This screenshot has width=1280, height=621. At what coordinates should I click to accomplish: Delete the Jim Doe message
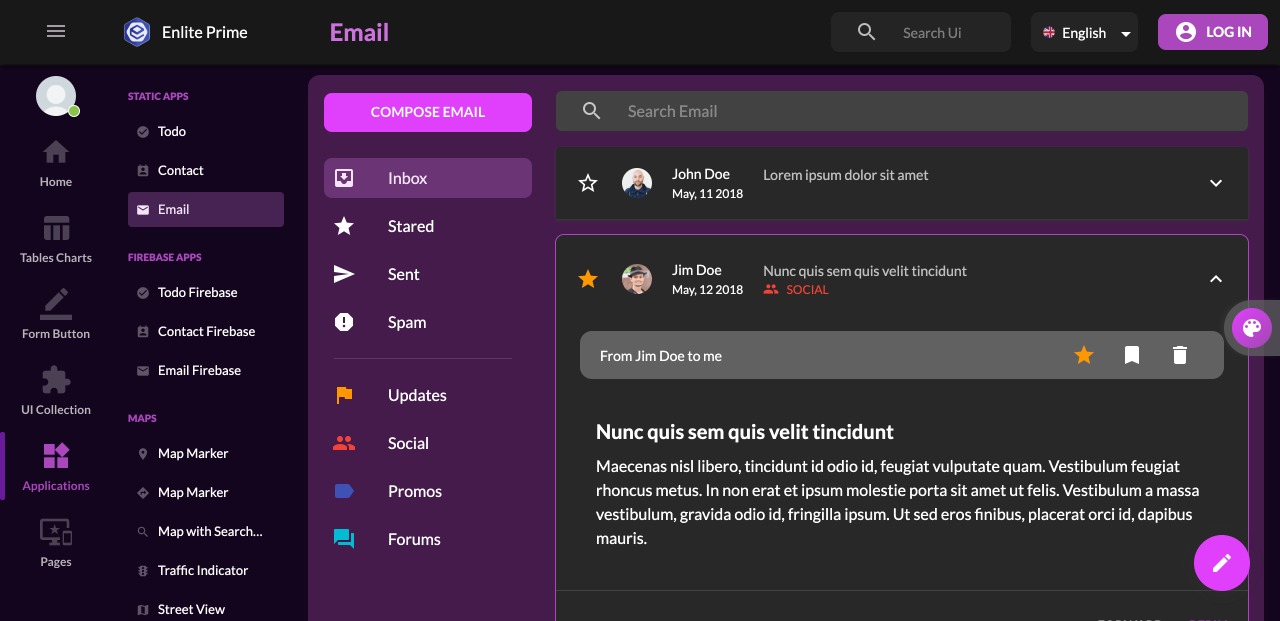(1180, 355)
